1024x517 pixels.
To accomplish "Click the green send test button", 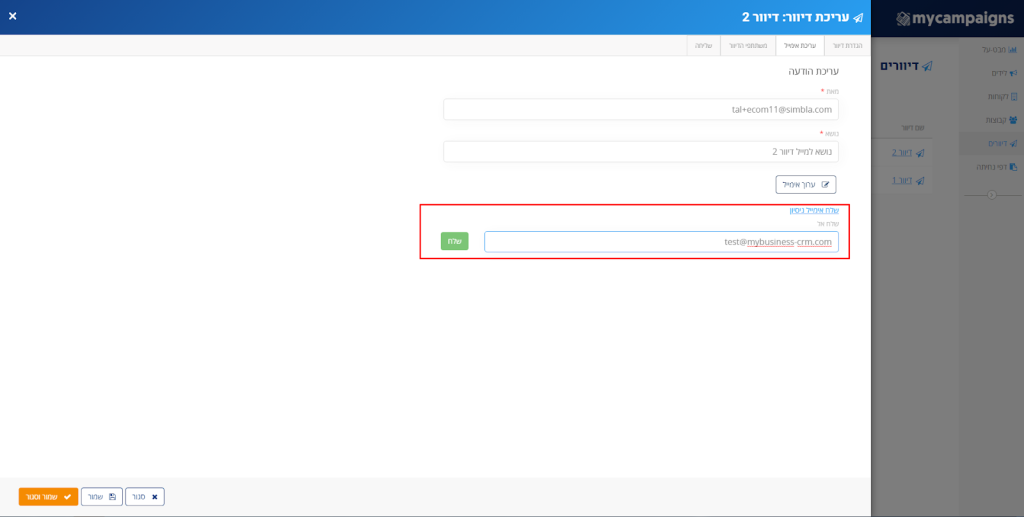I will coord(455,242).
